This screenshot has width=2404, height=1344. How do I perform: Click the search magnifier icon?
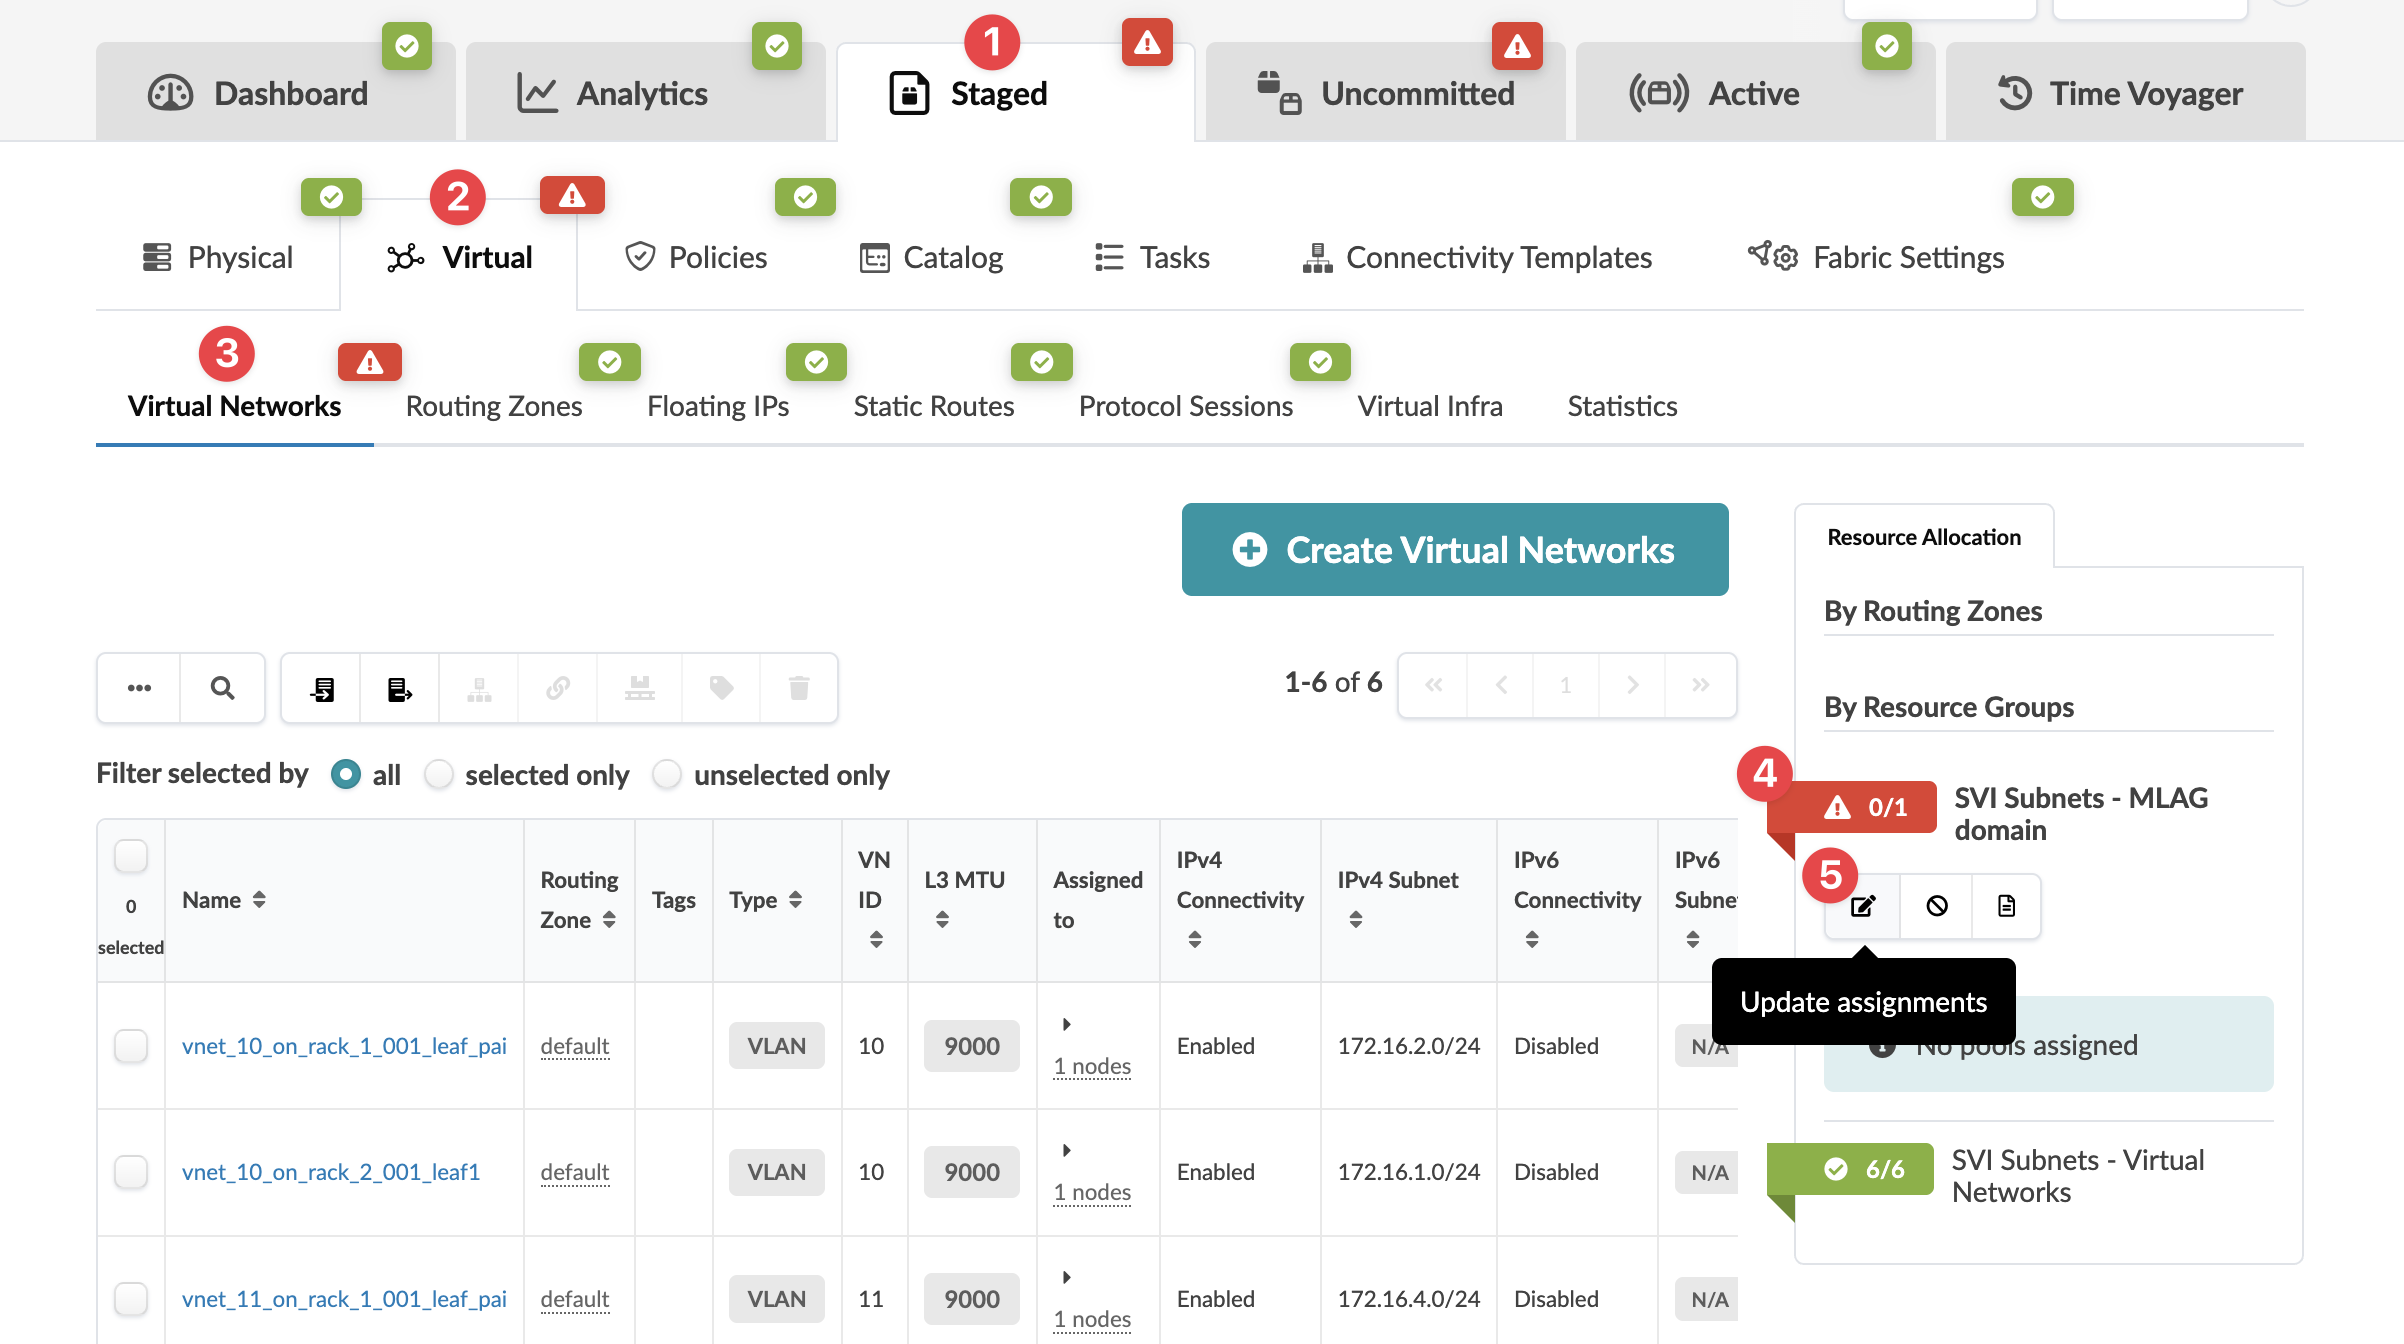(x=222, y=688)
